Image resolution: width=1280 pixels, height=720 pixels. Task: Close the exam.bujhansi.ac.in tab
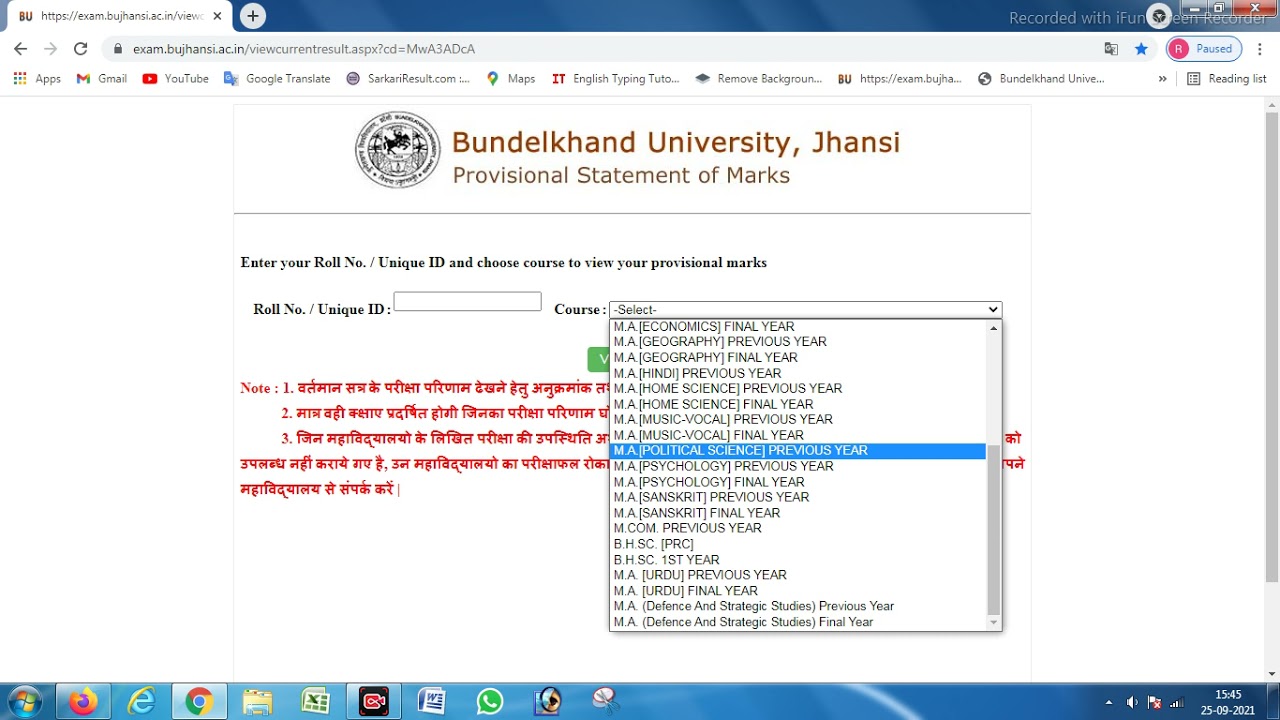point(217,16)
